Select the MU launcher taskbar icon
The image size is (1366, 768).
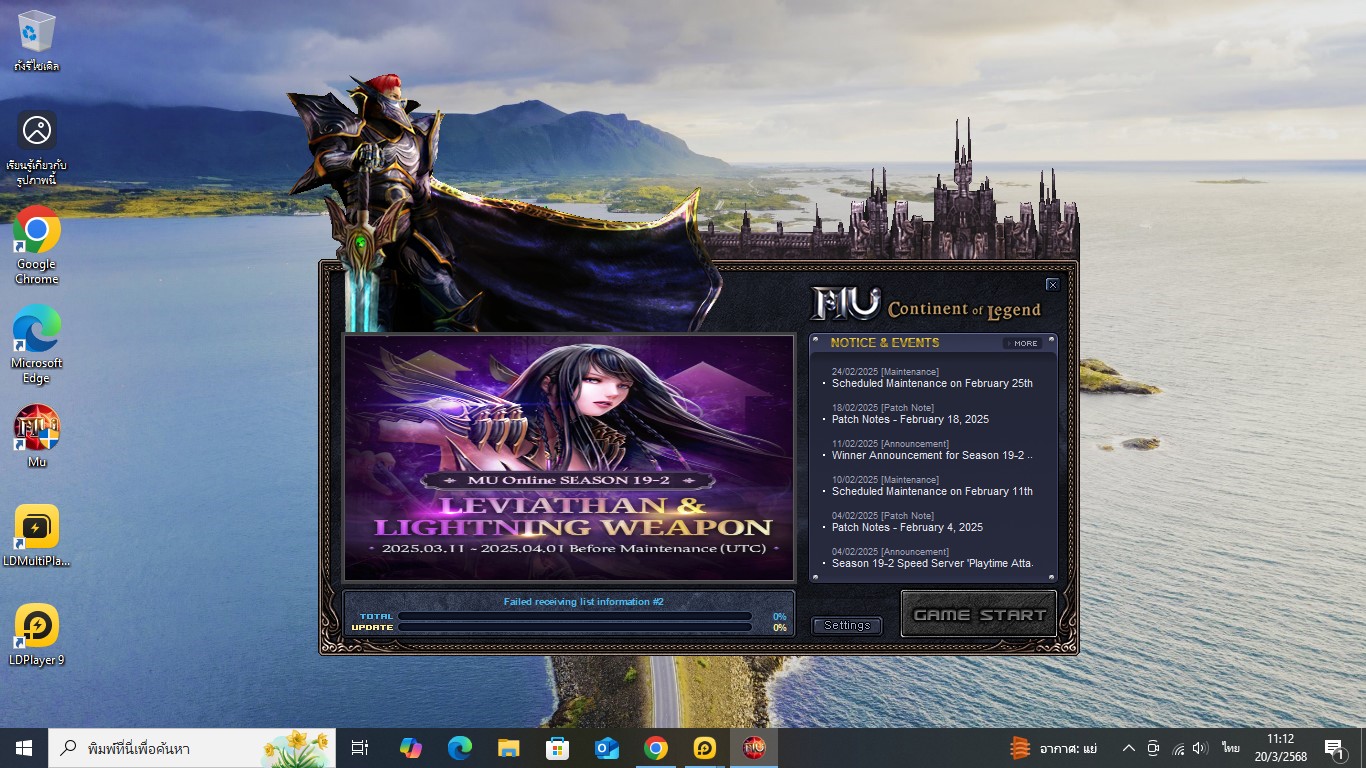pyautogui.click(x=754, y=748)
